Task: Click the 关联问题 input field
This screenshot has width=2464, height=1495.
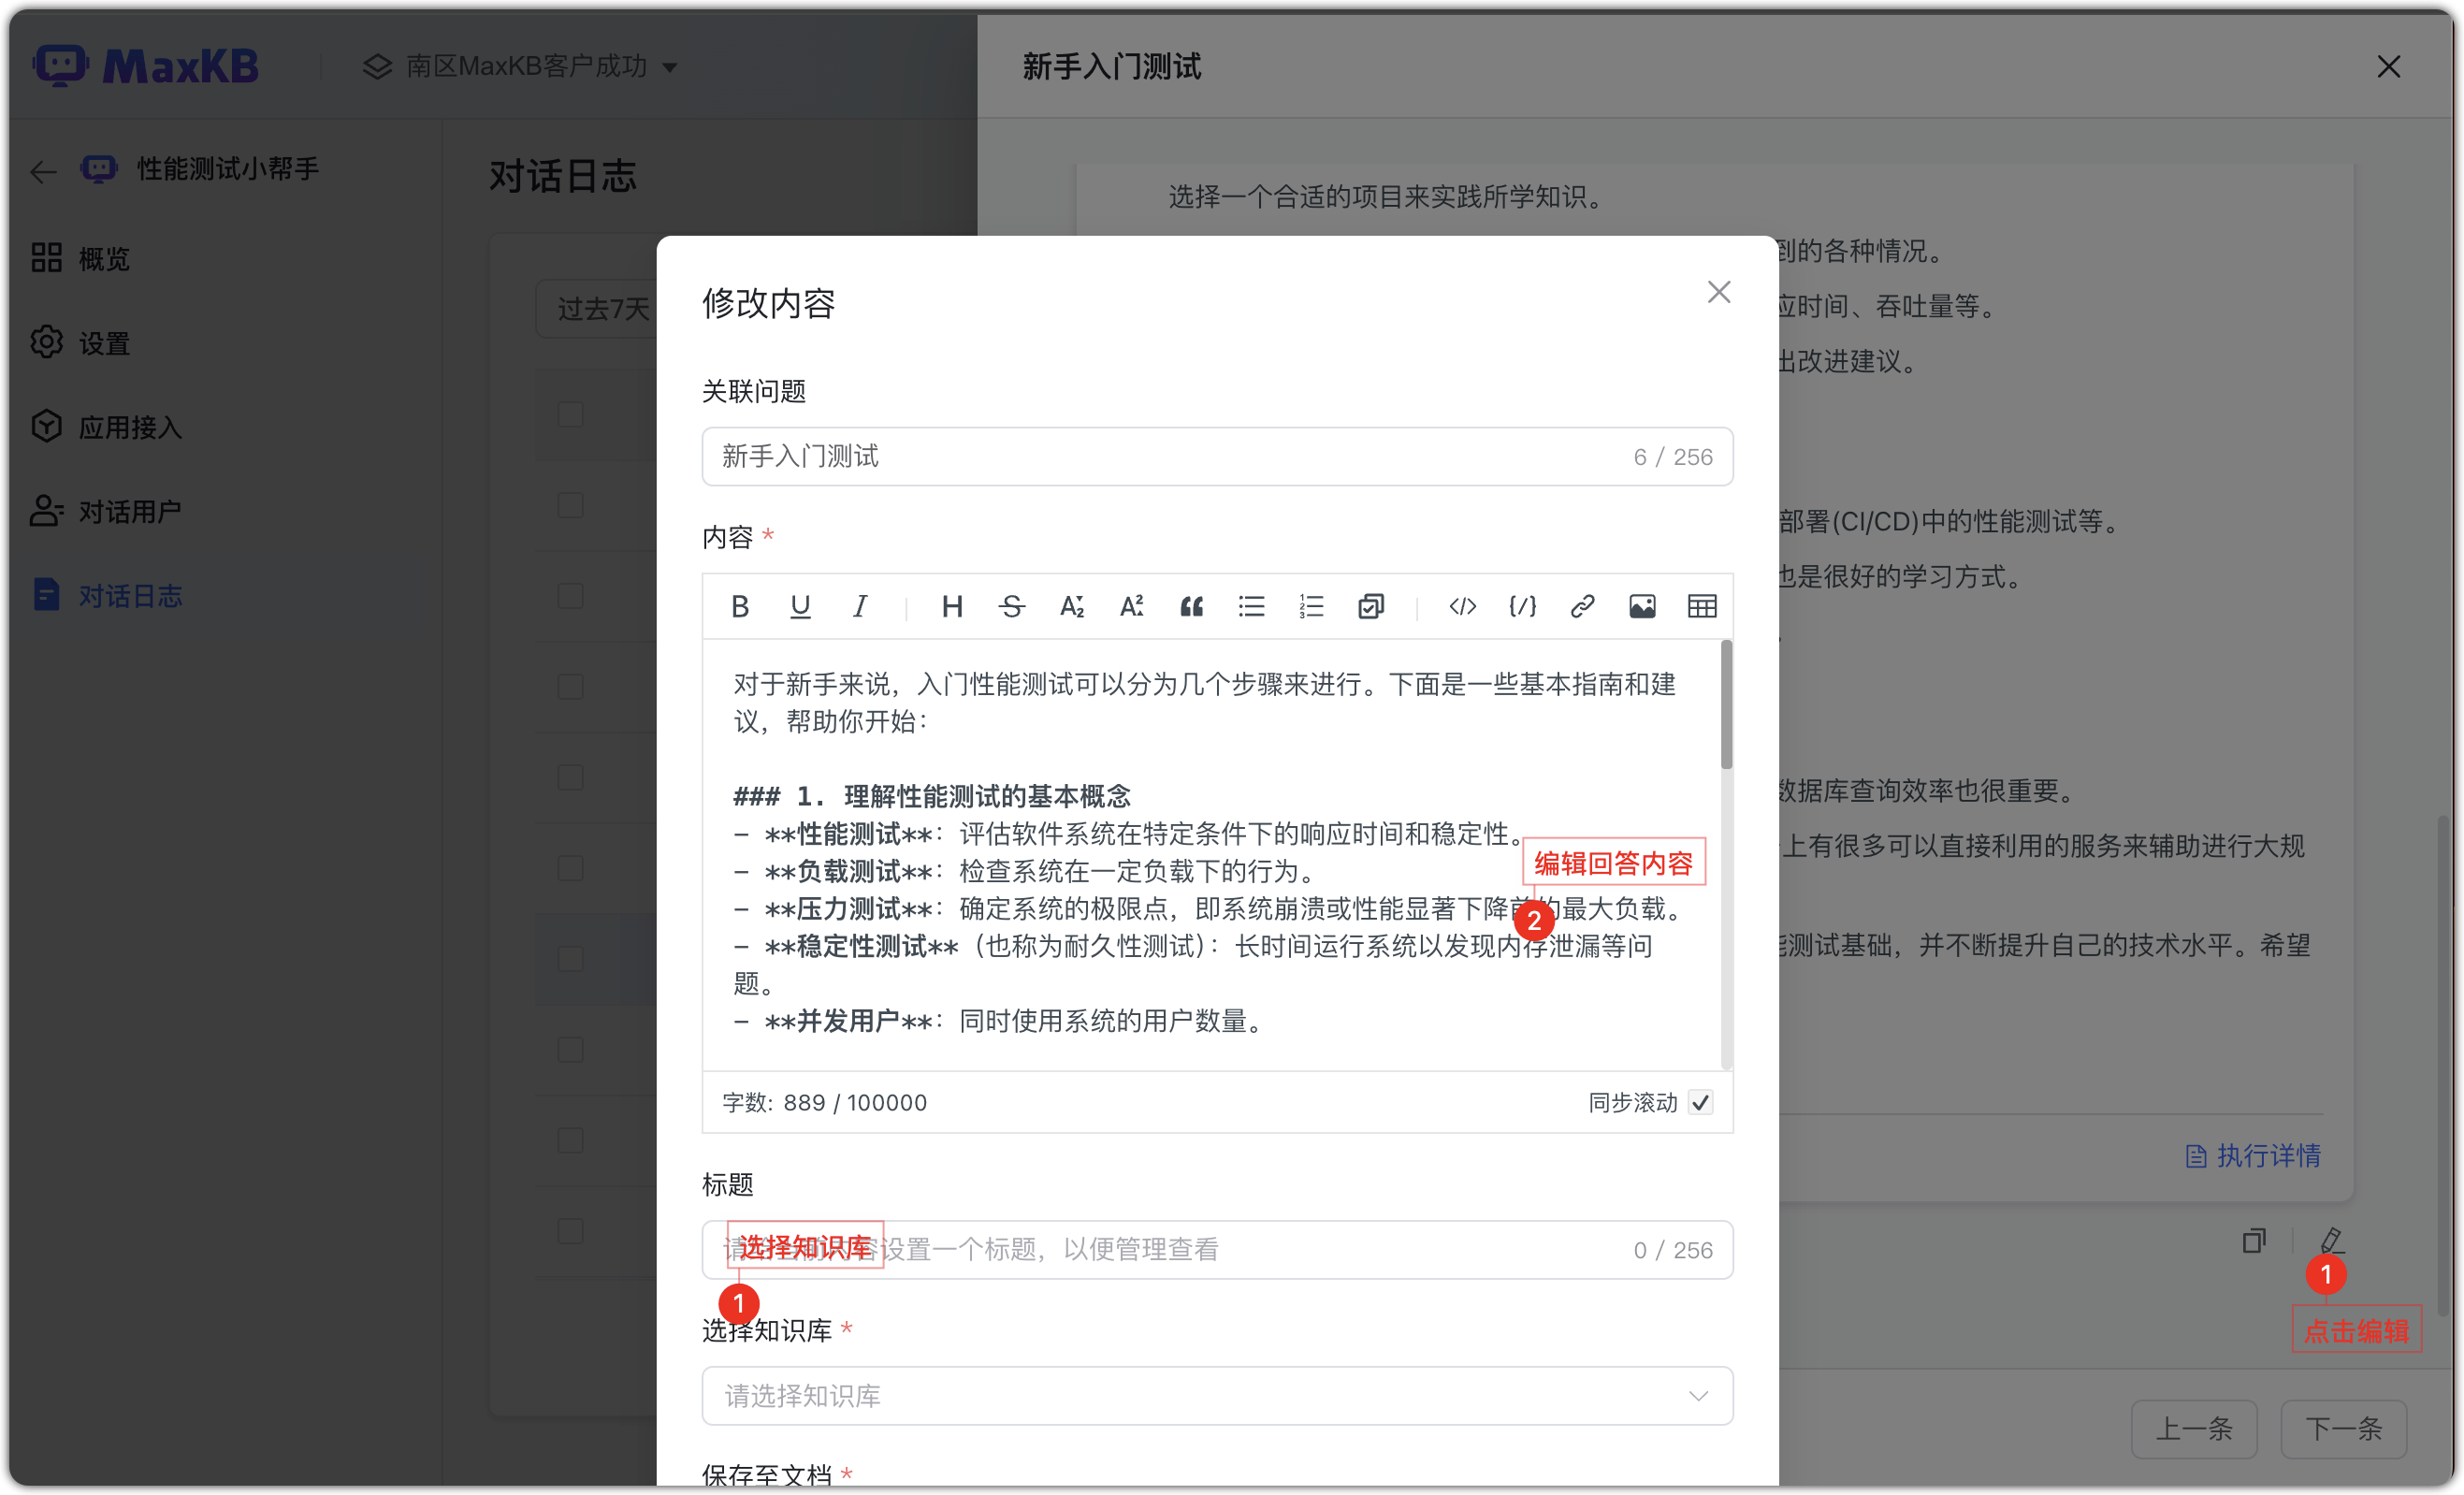Action: click(1217, 456)
